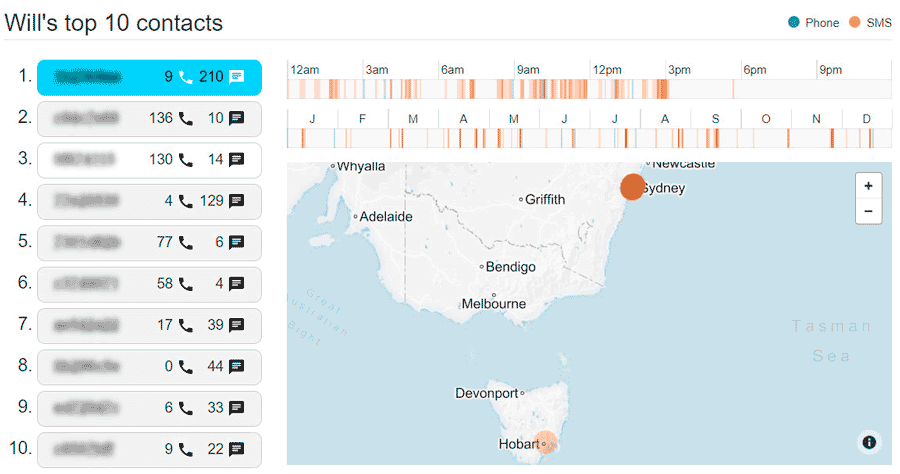Click Will's top 10 contacts heading
900x474 pixels.
tap(114, 23)
